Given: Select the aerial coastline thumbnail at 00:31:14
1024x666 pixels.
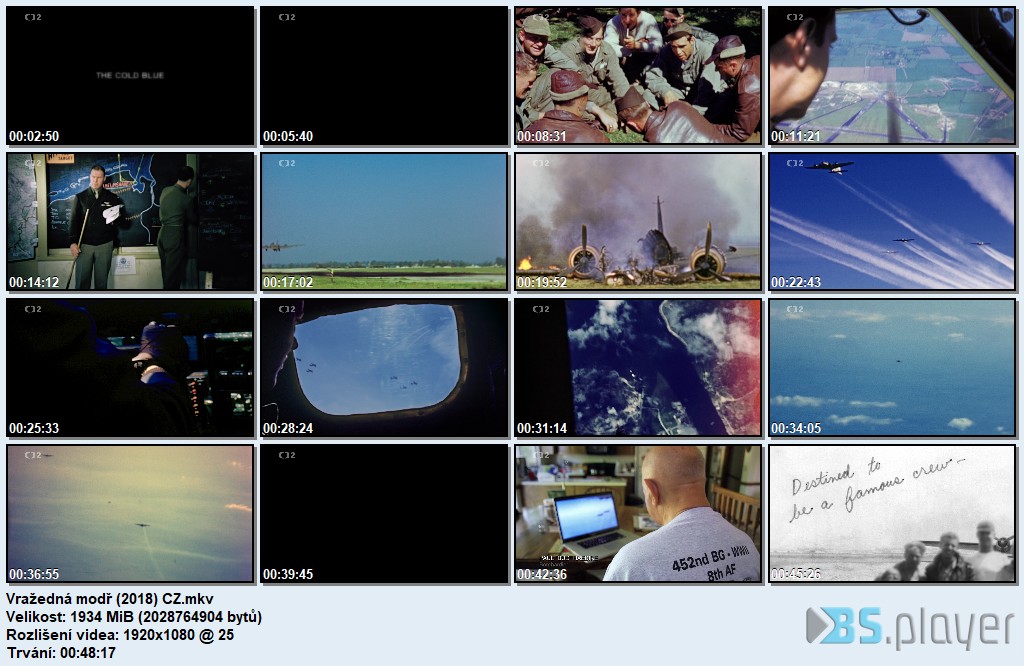Looking at the screenshot, I should [x=638, y=368].
